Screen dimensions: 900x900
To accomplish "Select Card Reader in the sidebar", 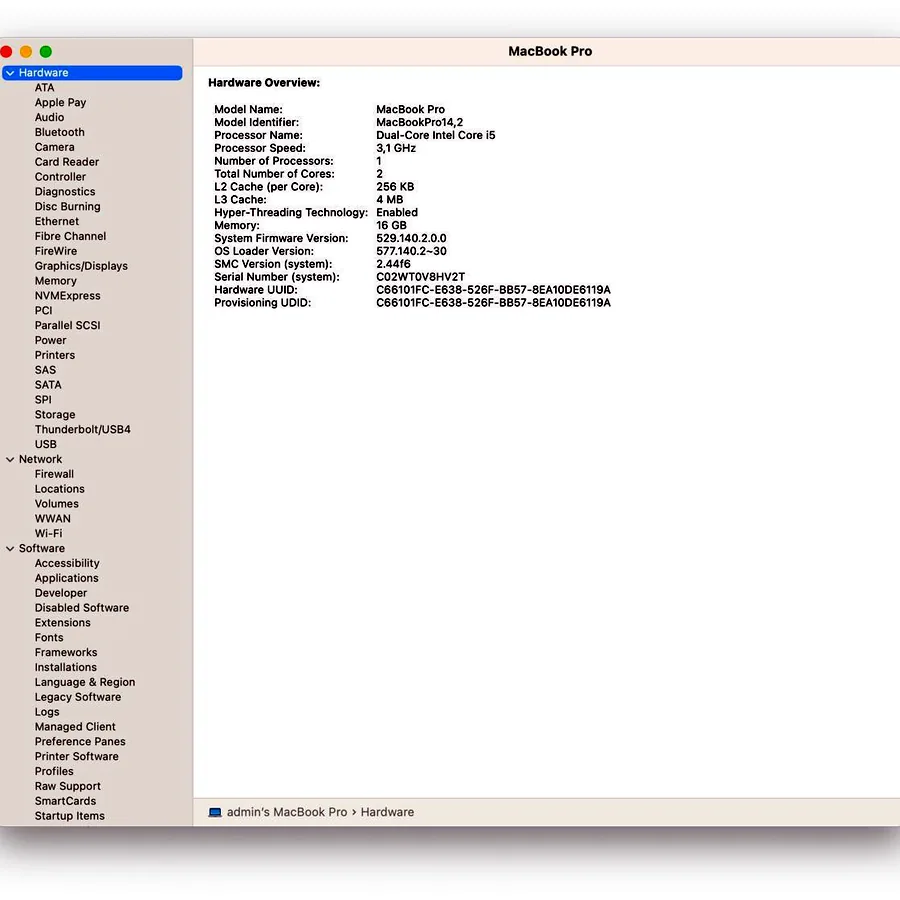I will click(67, 162).
